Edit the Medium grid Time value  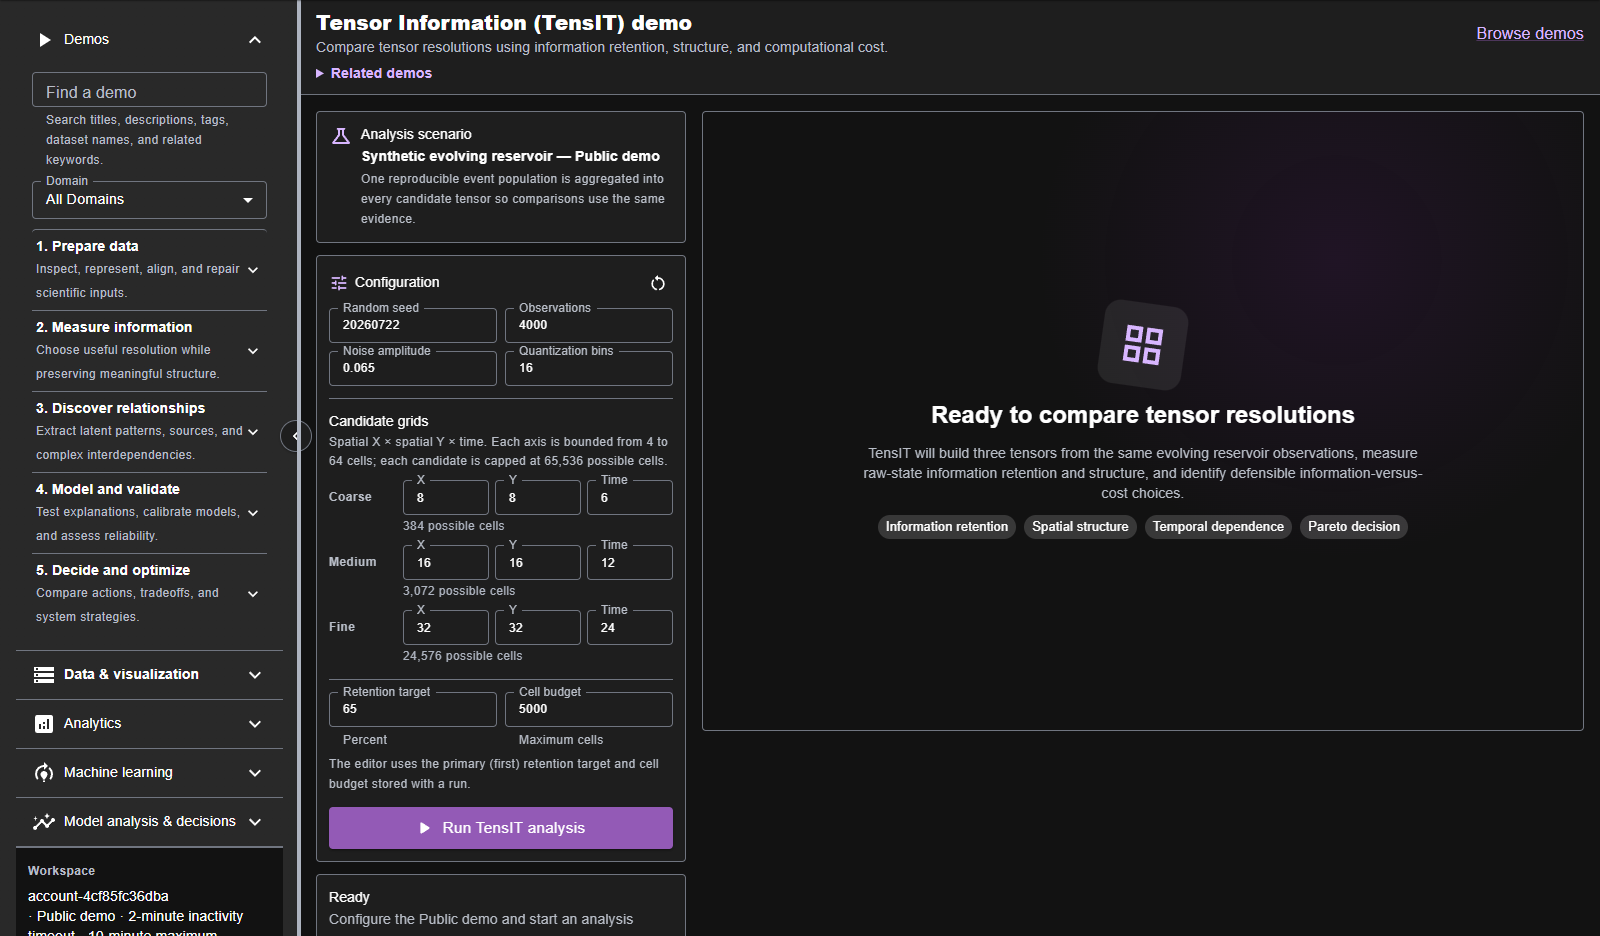point(630,563)
